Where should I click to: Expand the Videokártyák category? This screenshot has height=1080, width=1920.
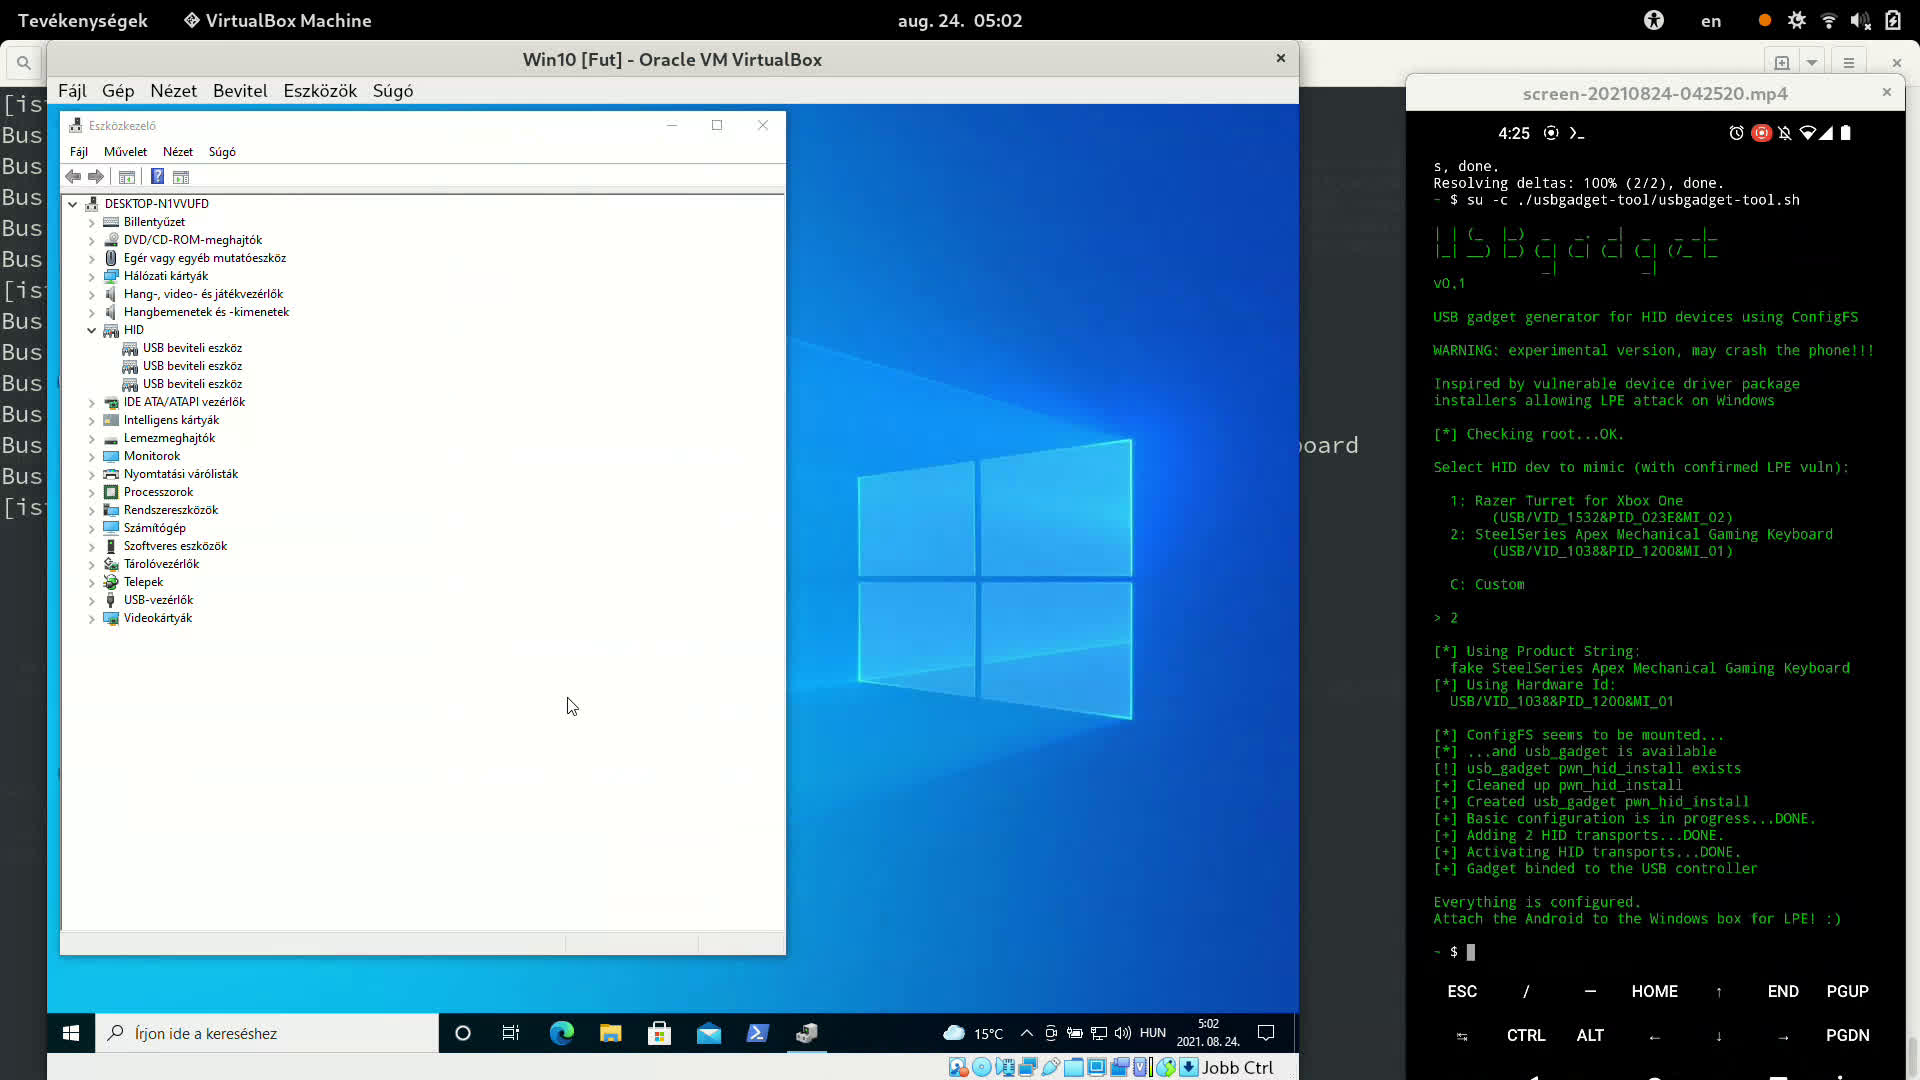pos(92,618)
